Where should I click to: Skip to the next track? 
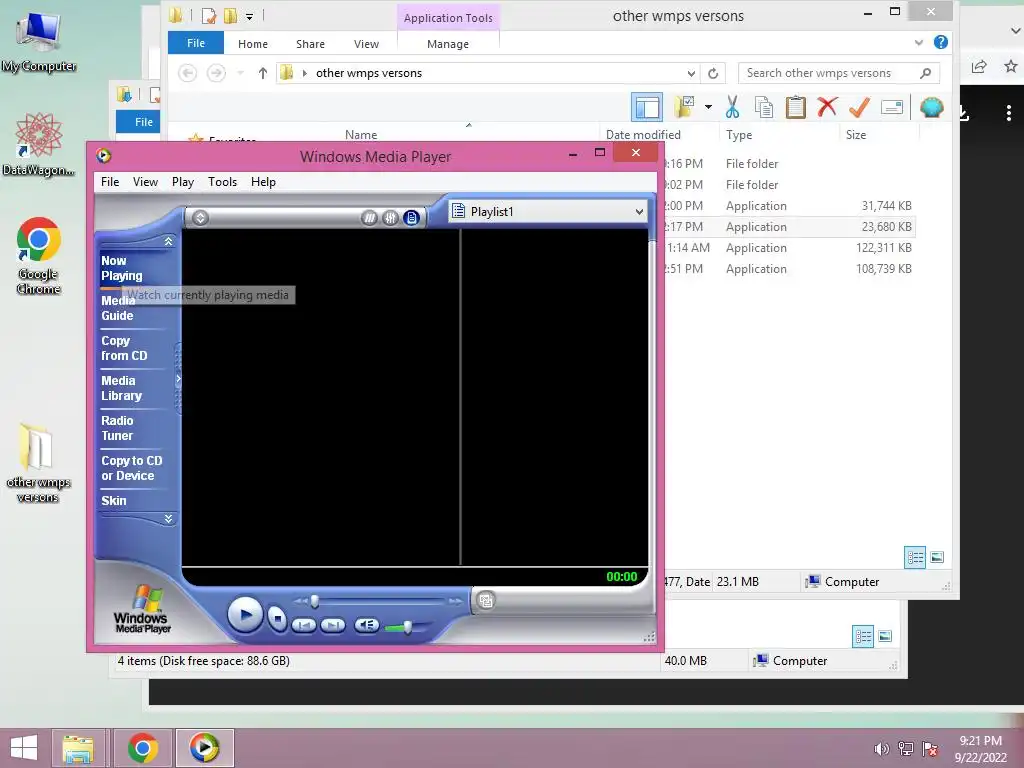tap(333, 626)
